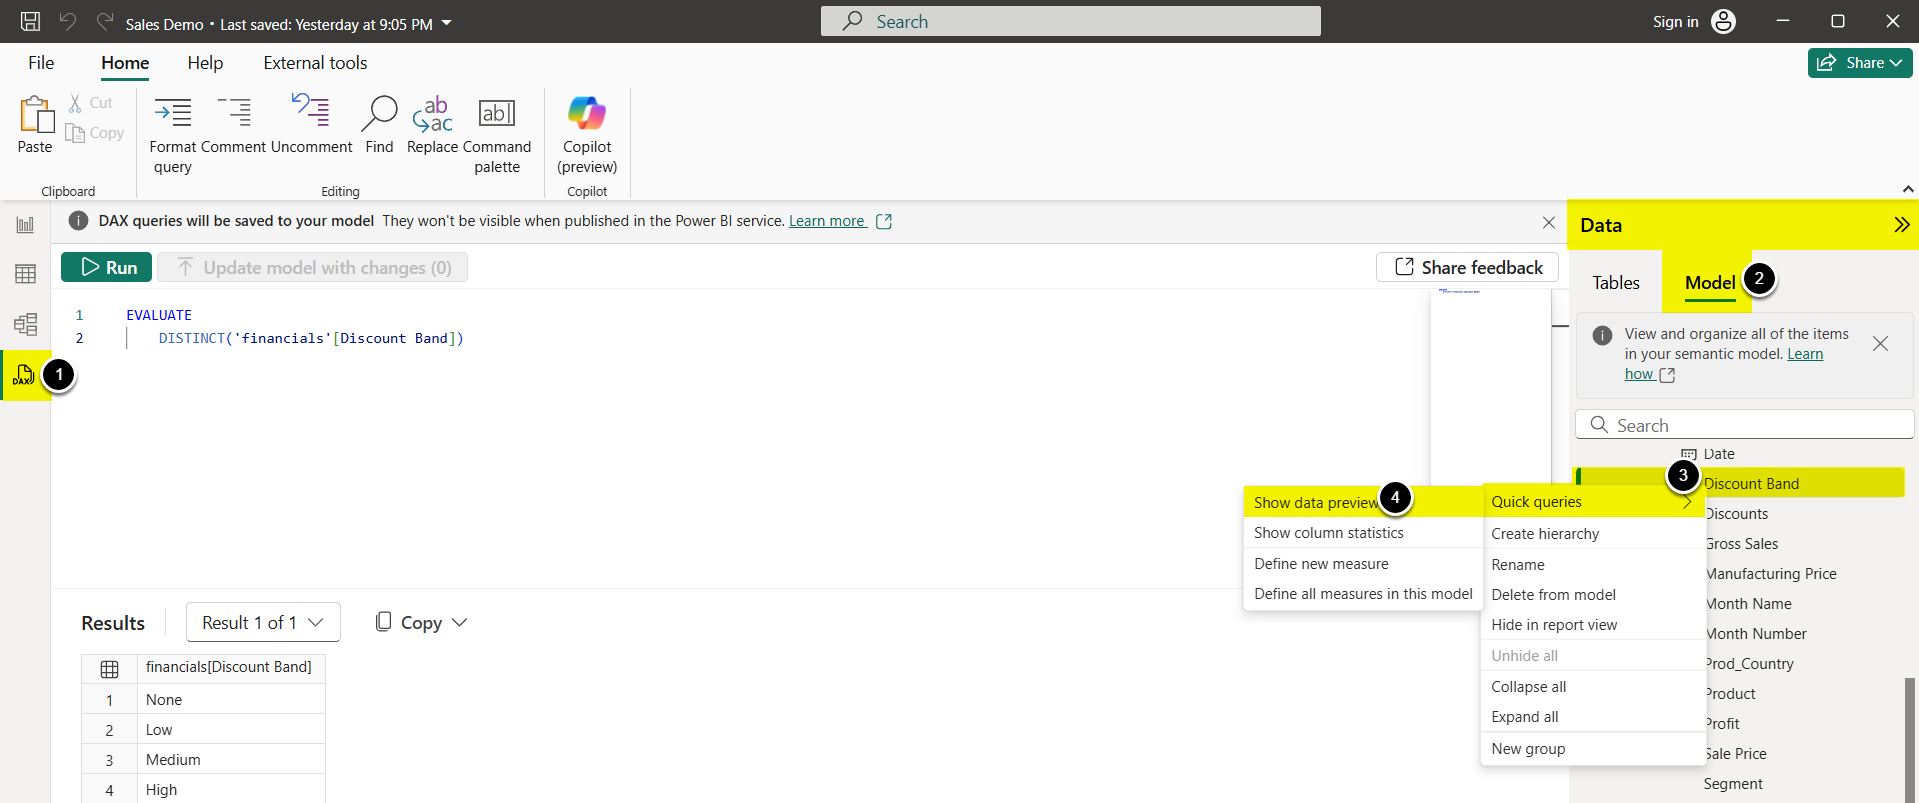
Task: Switch to Model tab in Data pane
Action: coord(1709,283)
